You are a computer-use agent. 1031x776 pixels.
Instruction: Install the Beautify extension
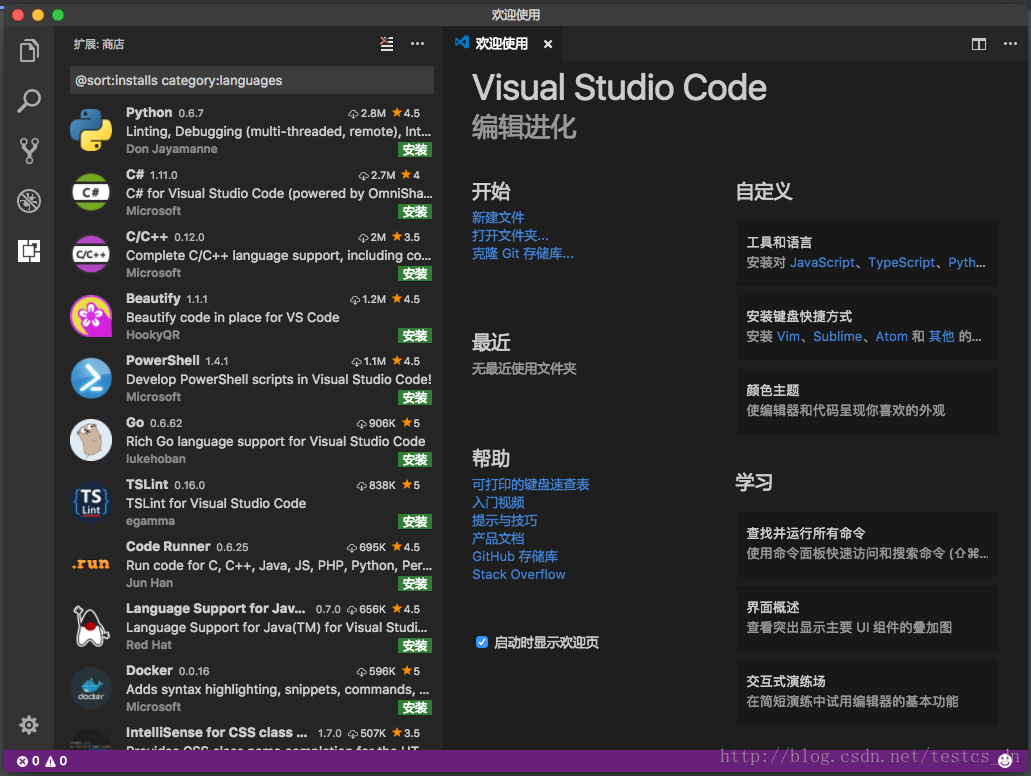click(415, 335)
